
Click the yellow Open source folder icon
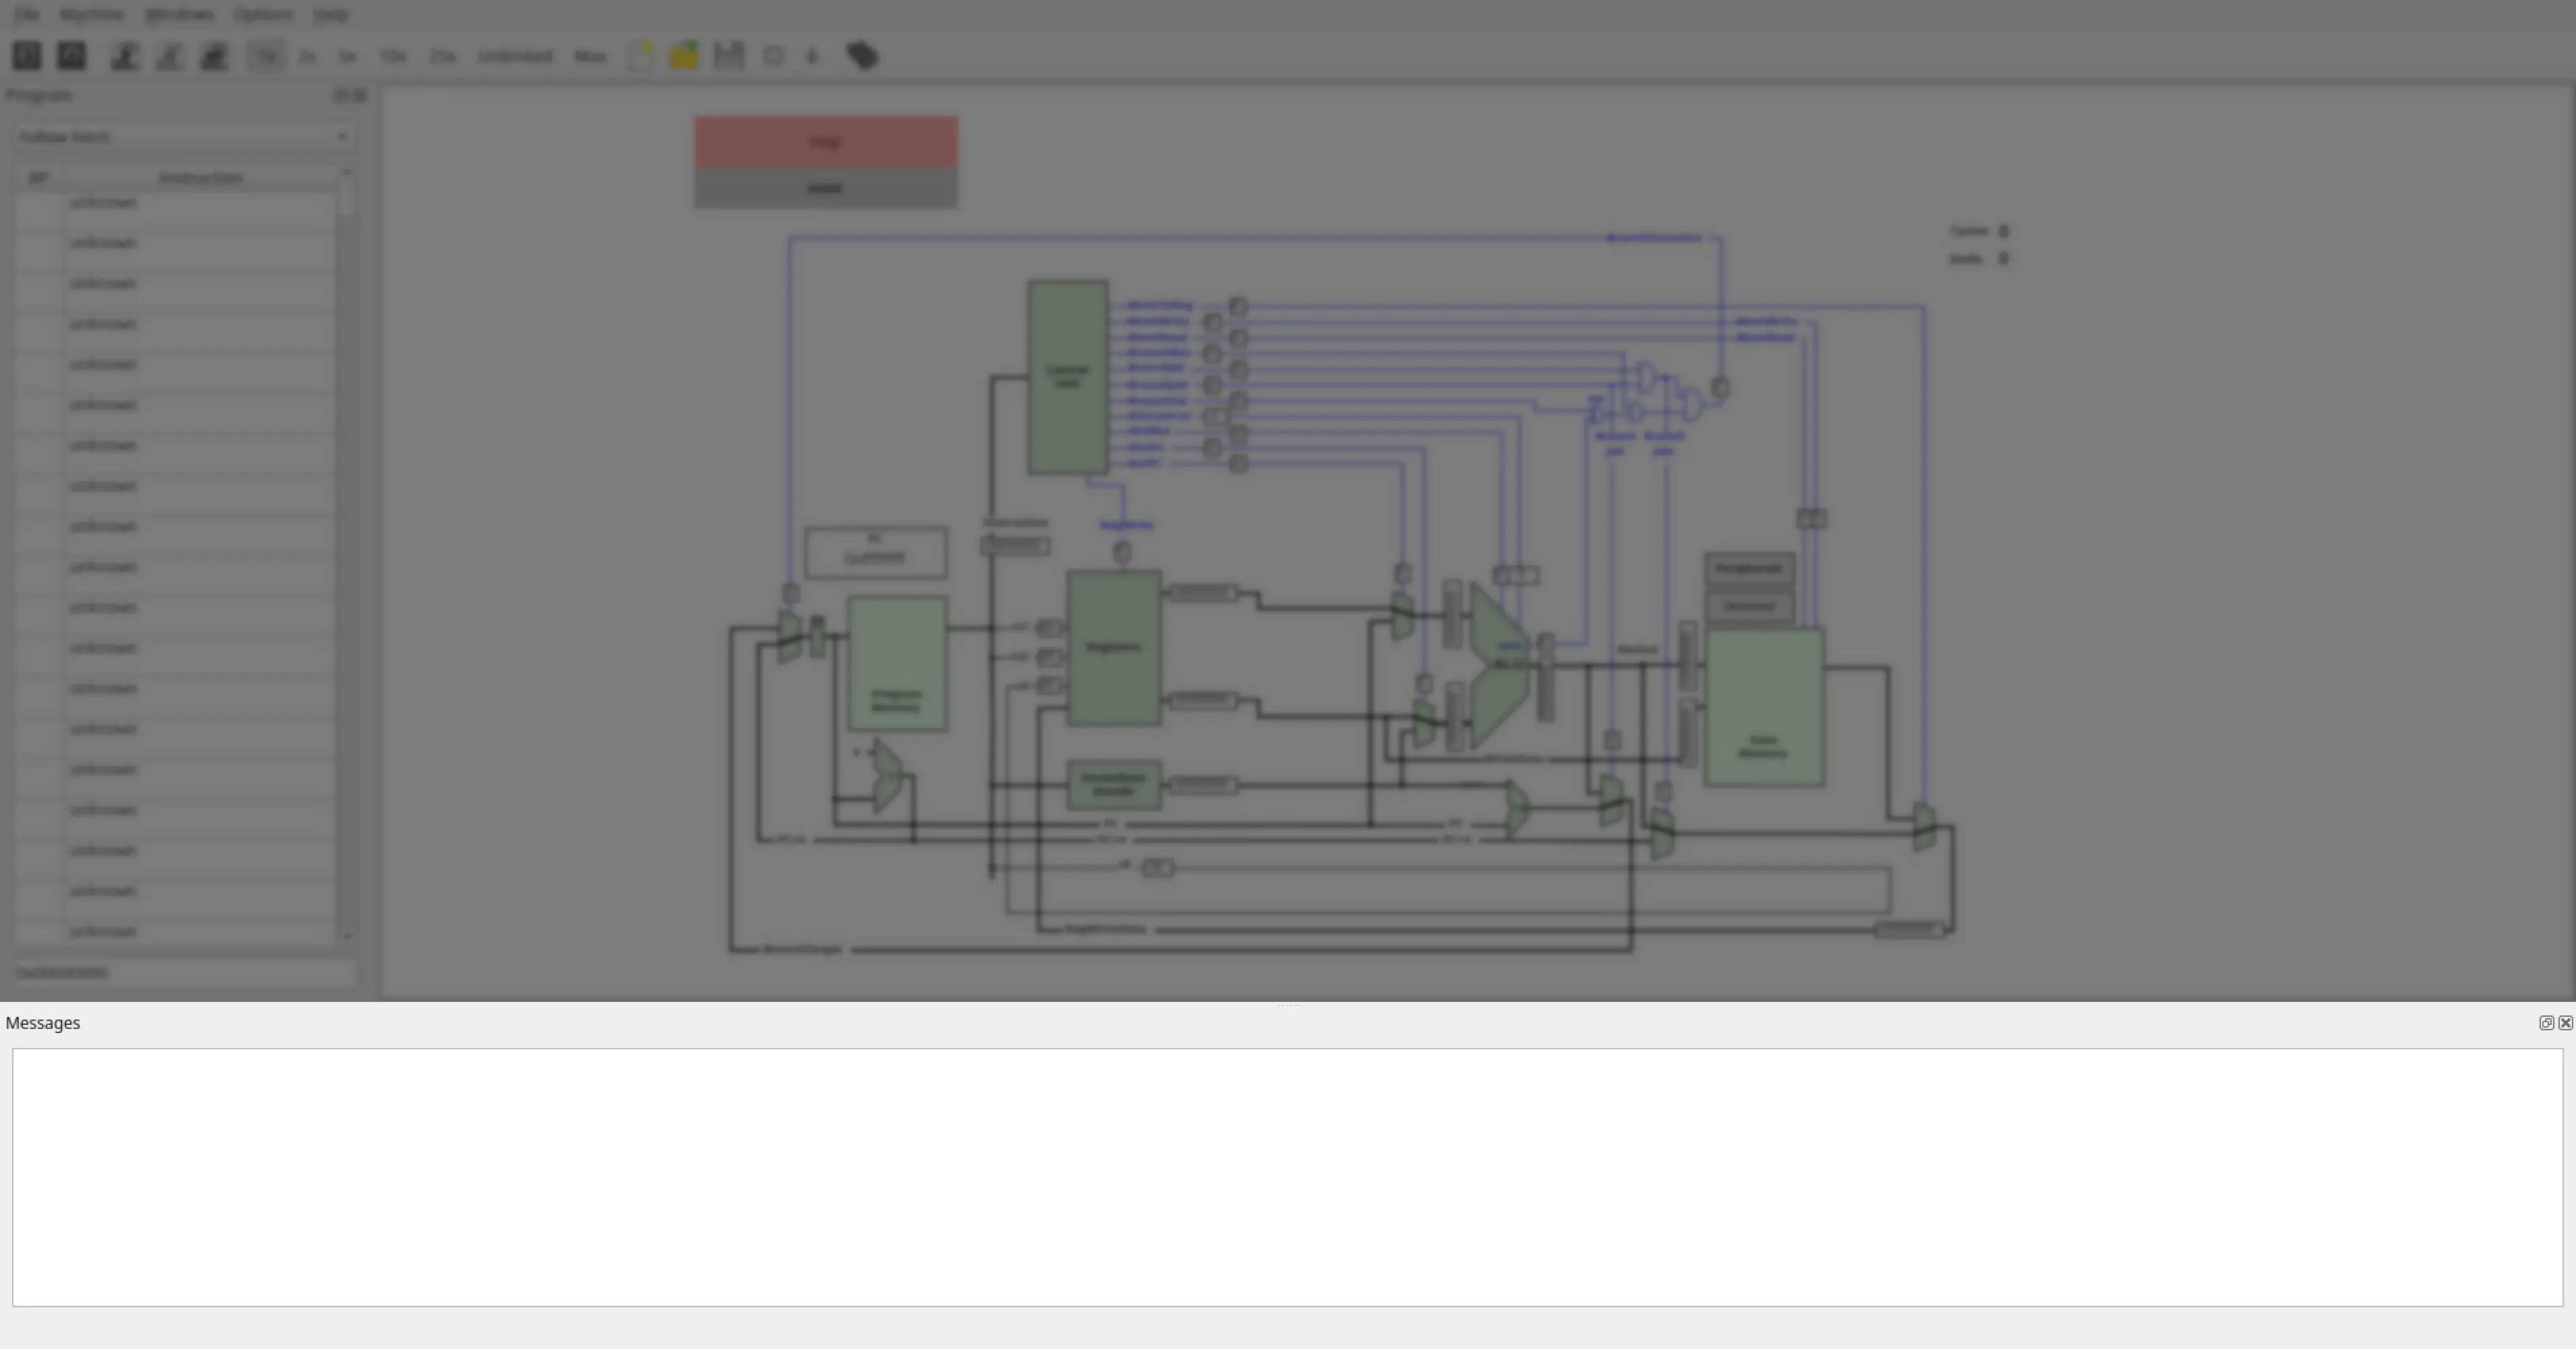coord(684,56)
